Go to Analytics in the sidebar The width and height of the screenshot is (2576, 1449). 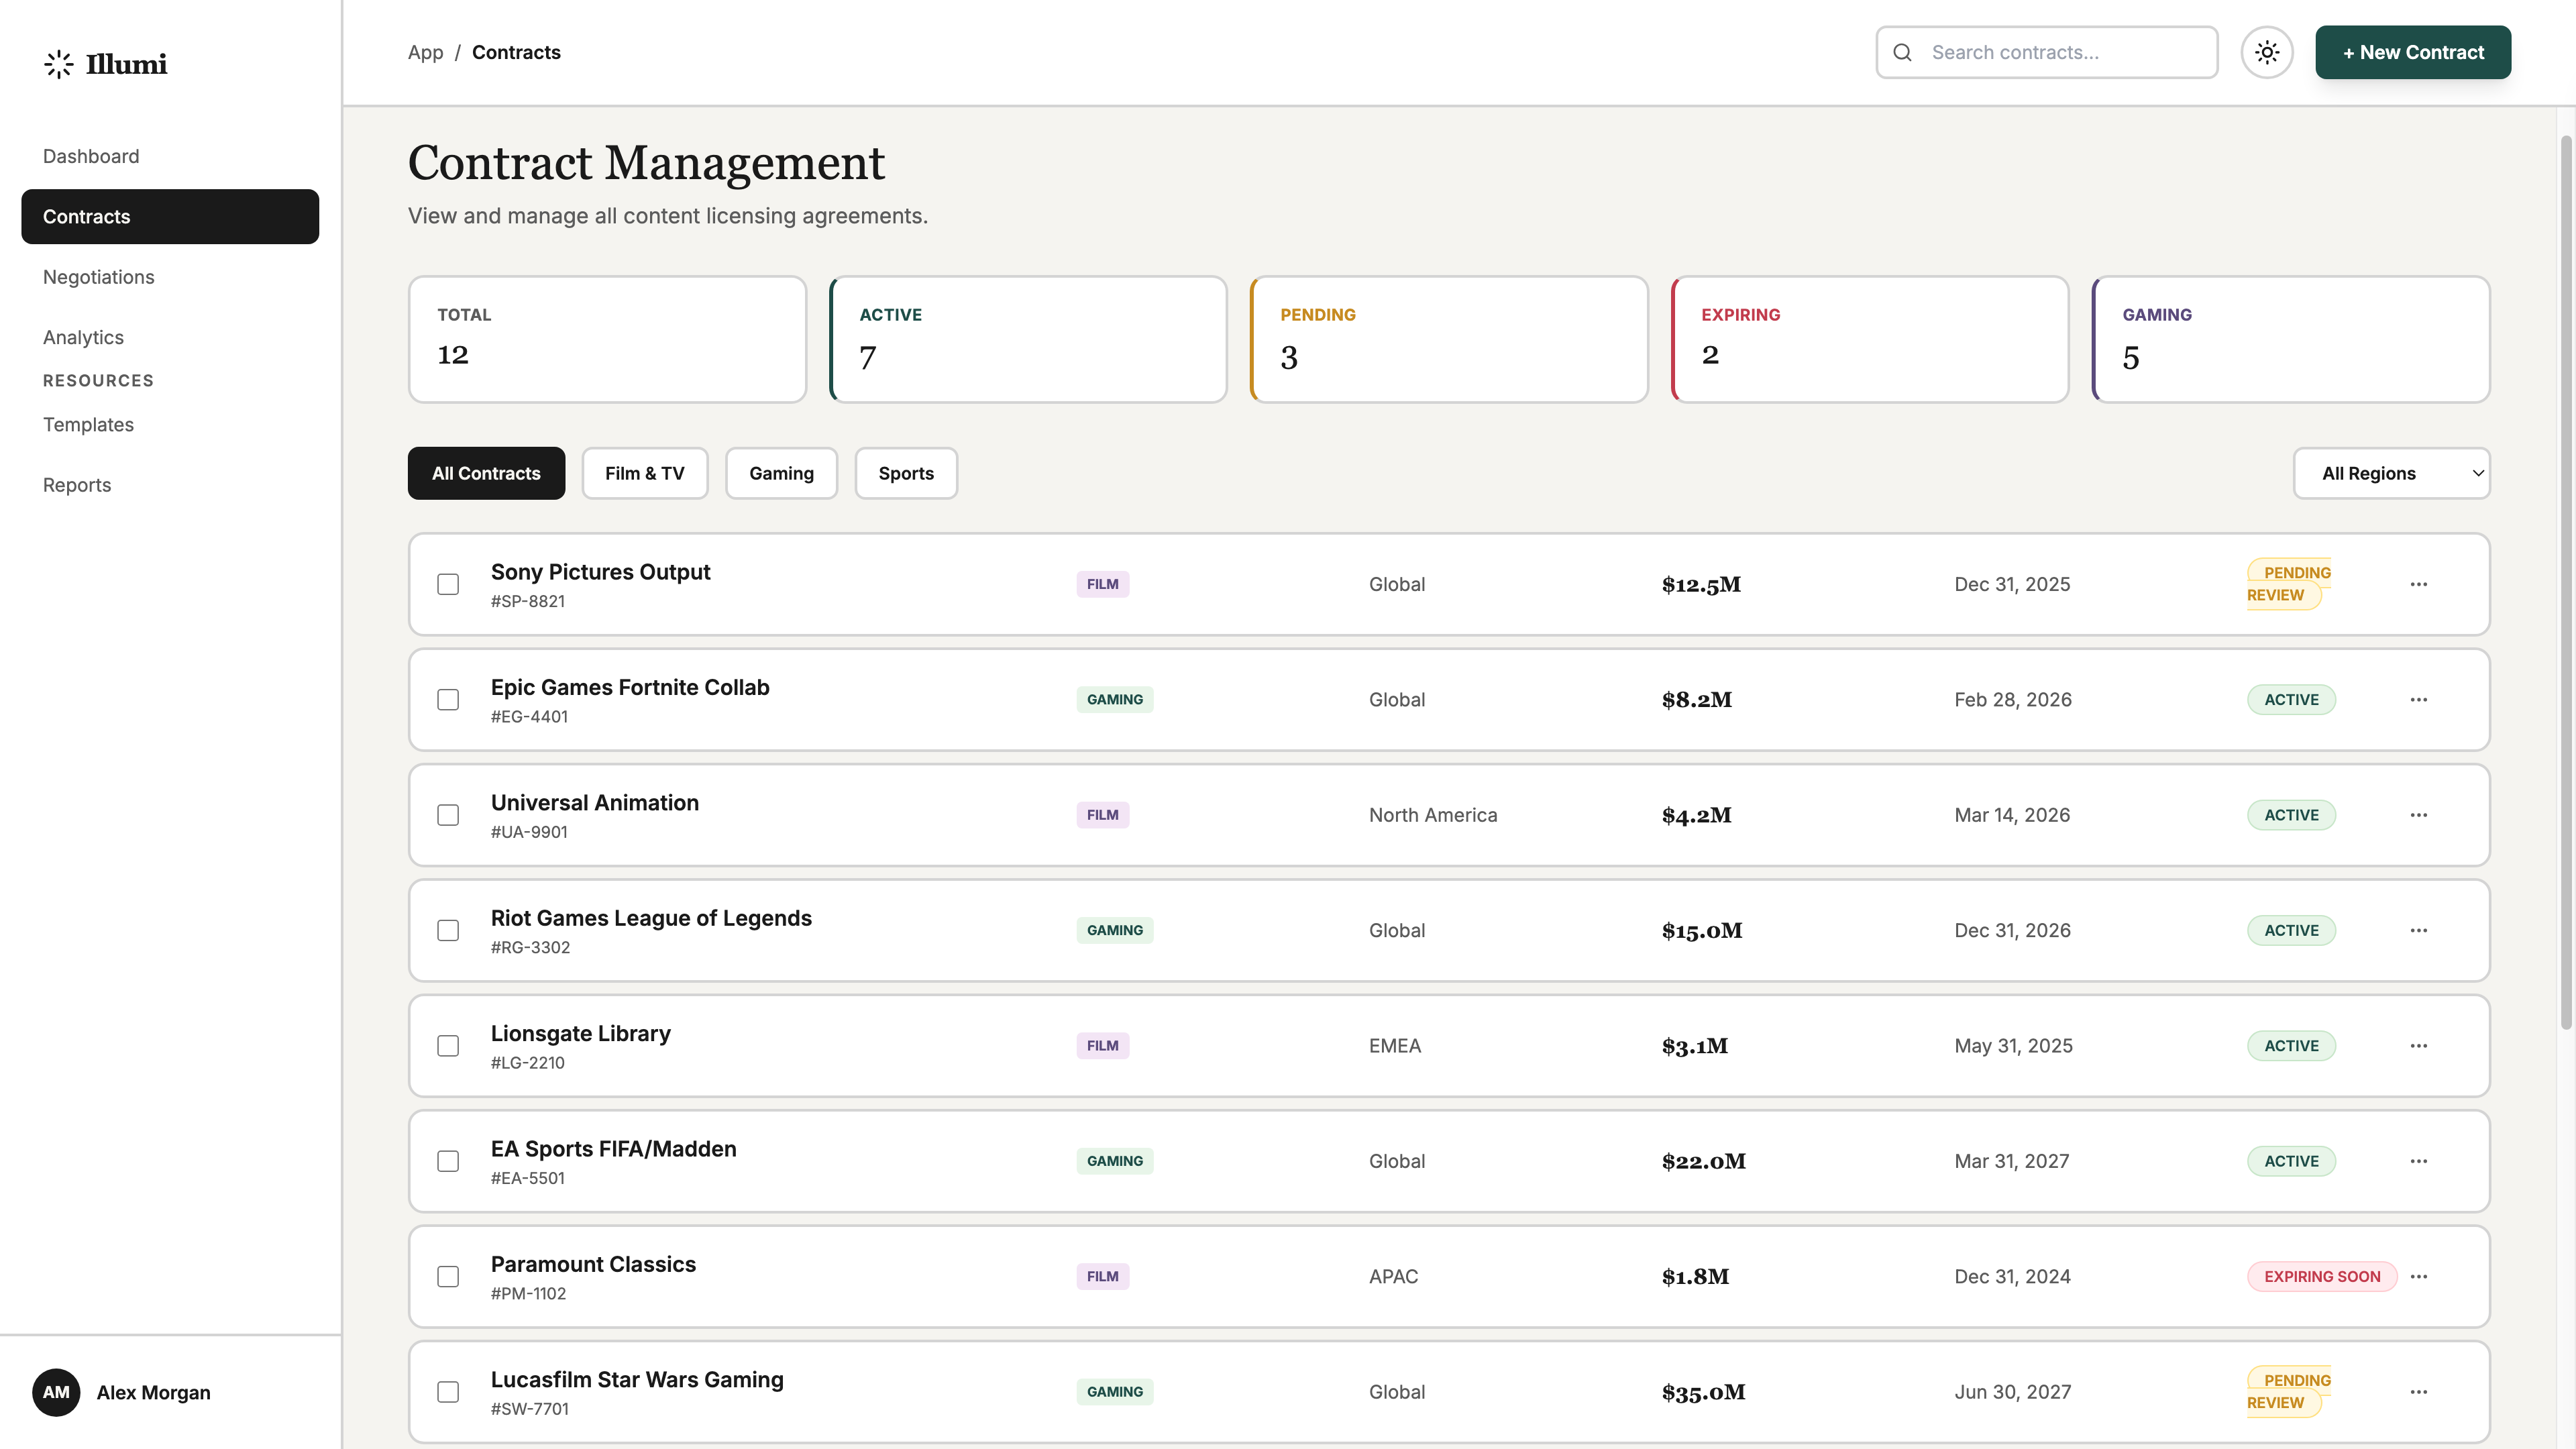click(83, 337)
